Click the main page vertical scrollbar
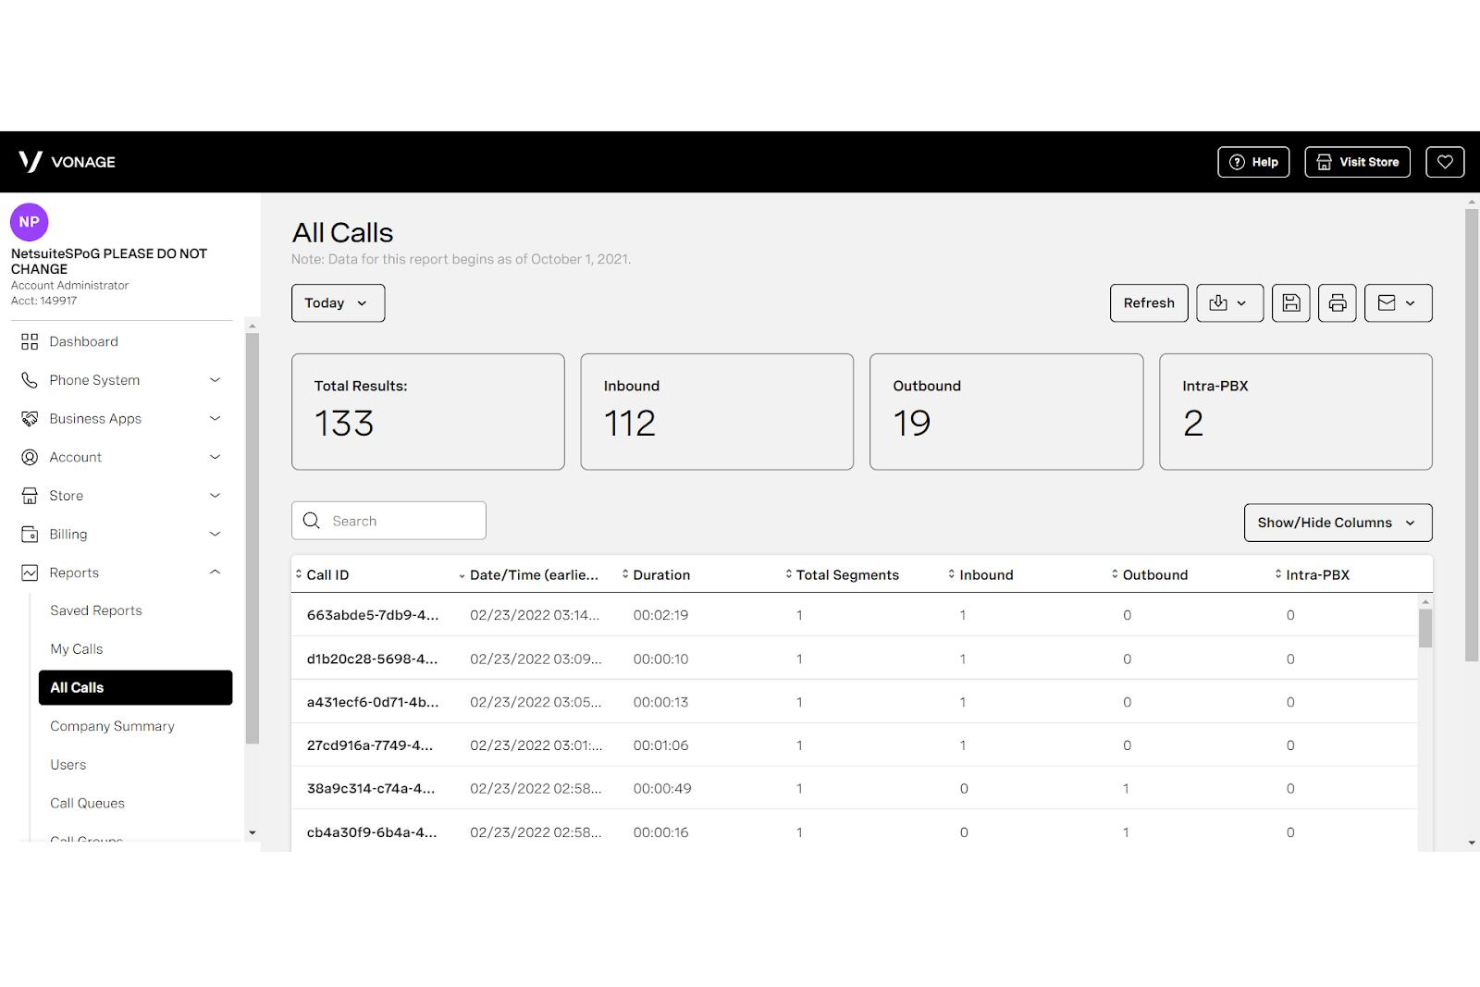This screenshot has width=1480, height=987. (1471, 435)
